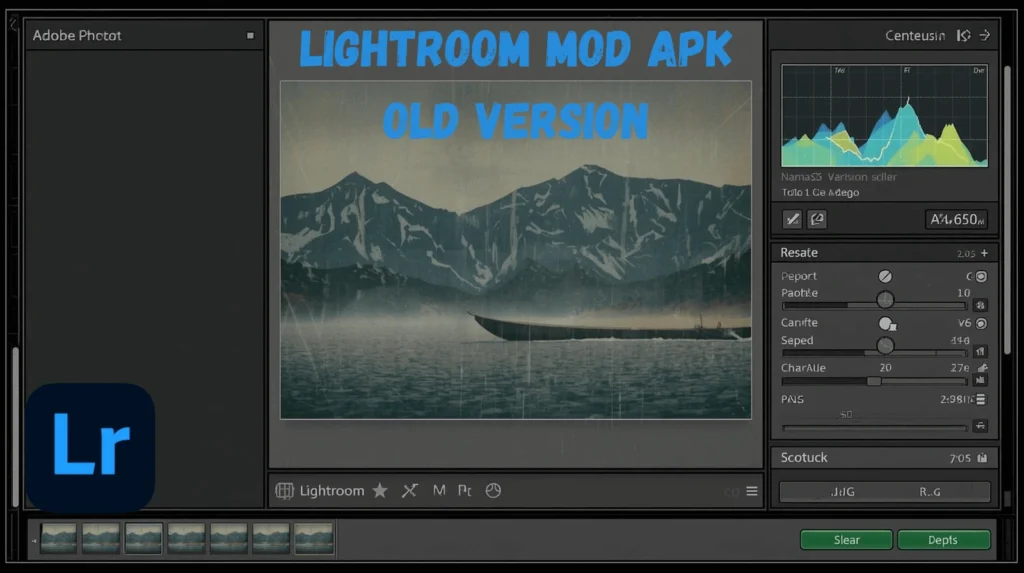The width and height of the screenshot is (1024, 573).
Task: Click the skip-back icon next to Centeusin
Action: pos(963,35)
